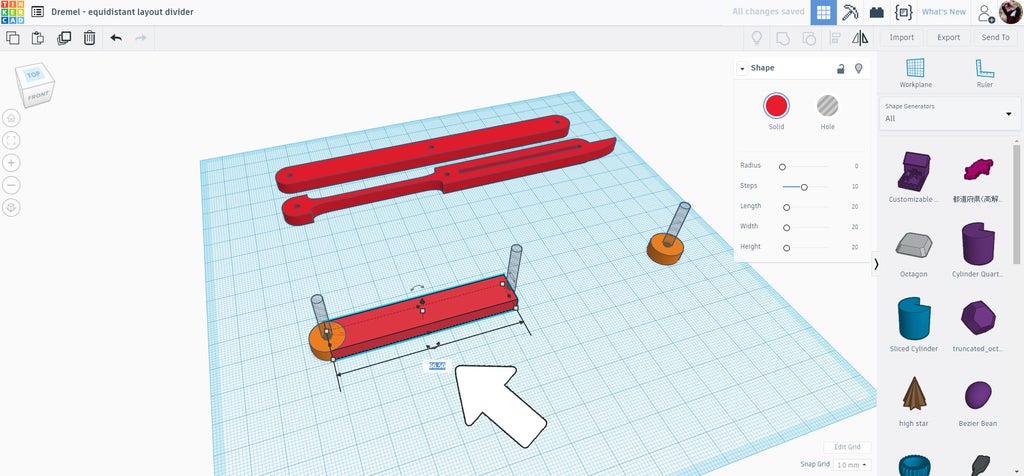Hide the selected shape with bulb toggle

pos(859,68)
